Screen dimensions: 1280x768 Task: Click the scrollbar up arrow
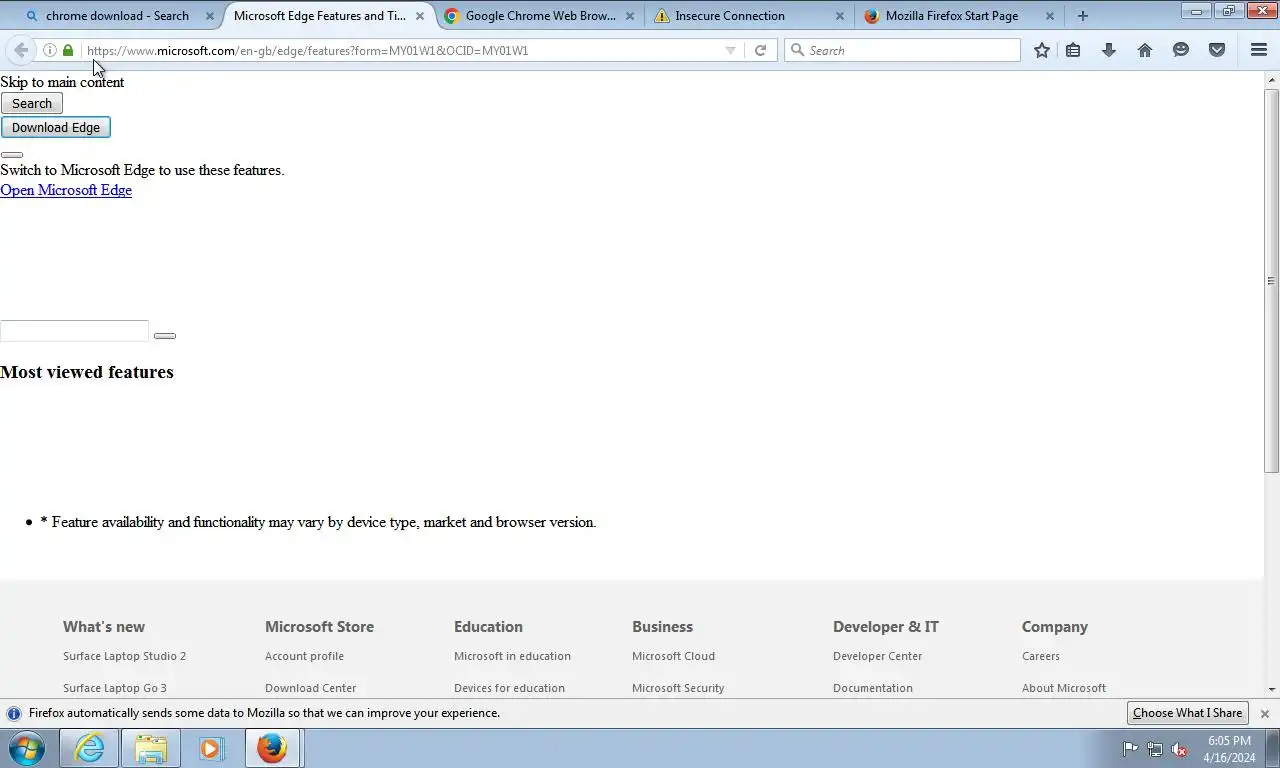[1272, 78]
